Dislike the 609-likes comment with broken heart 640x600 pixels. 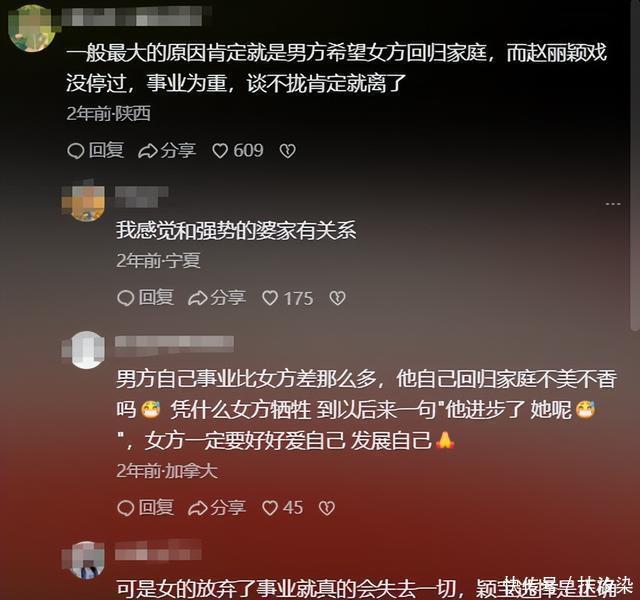tap(287, 151)
